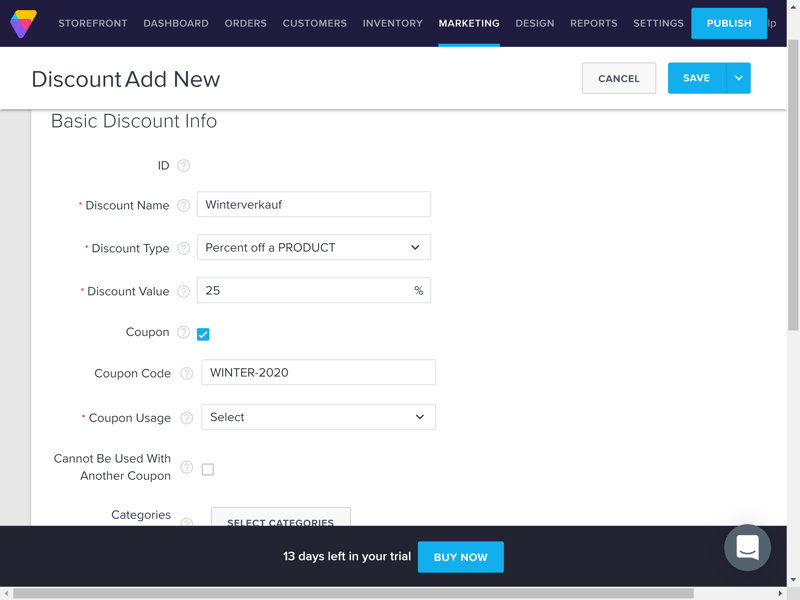The height and width of the screenshot is (600, 800).
Task: Open the Save button dropdown arrow
Action: point(738,78)
